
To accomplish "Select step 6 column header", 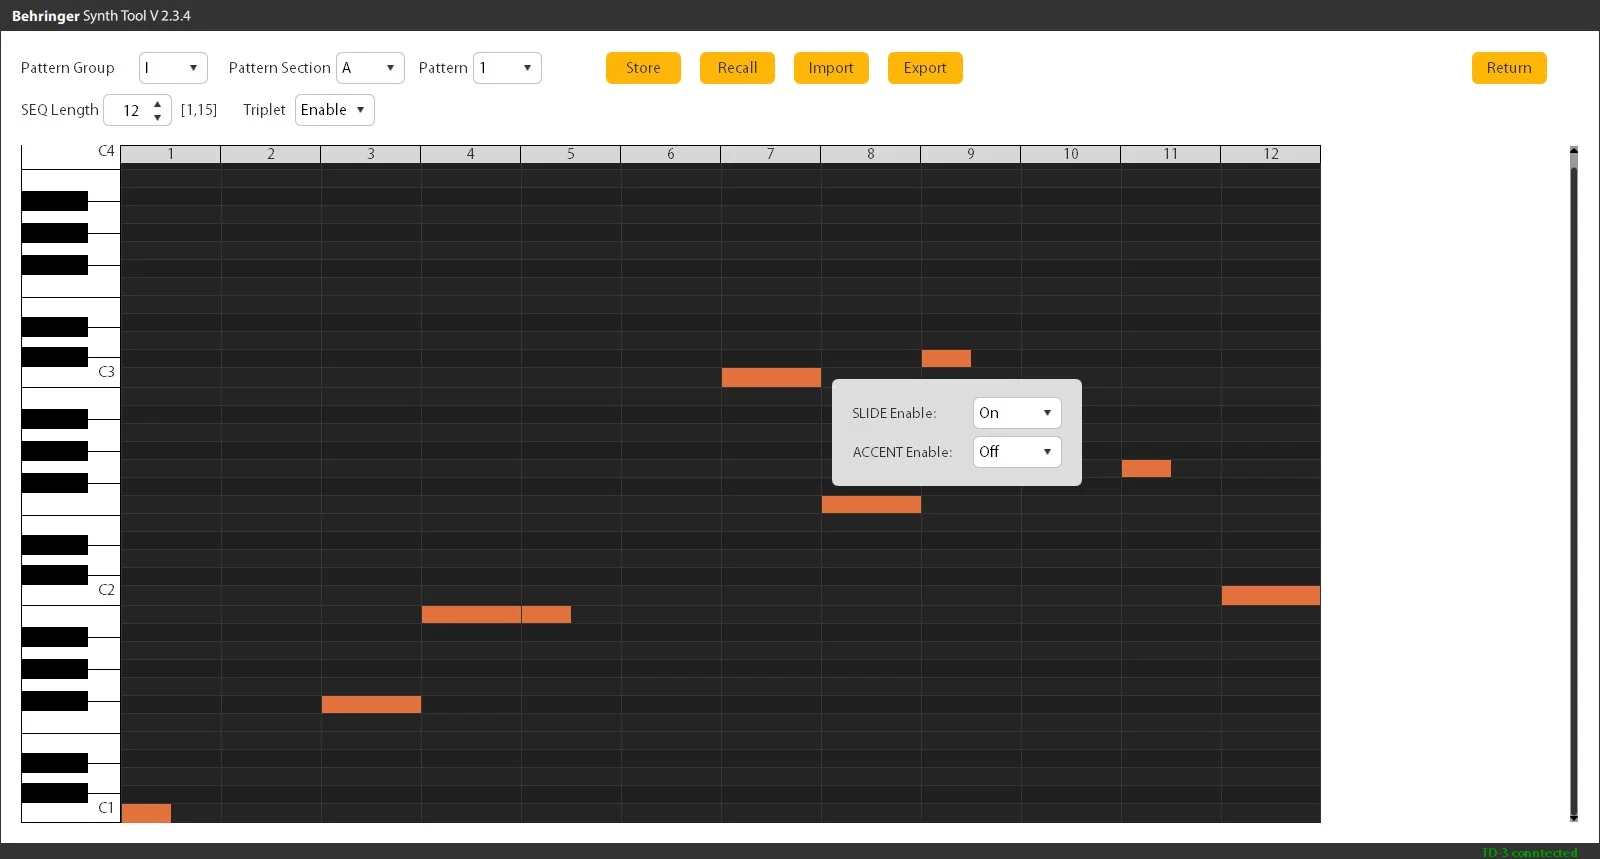I will click(x=671, y=154).
